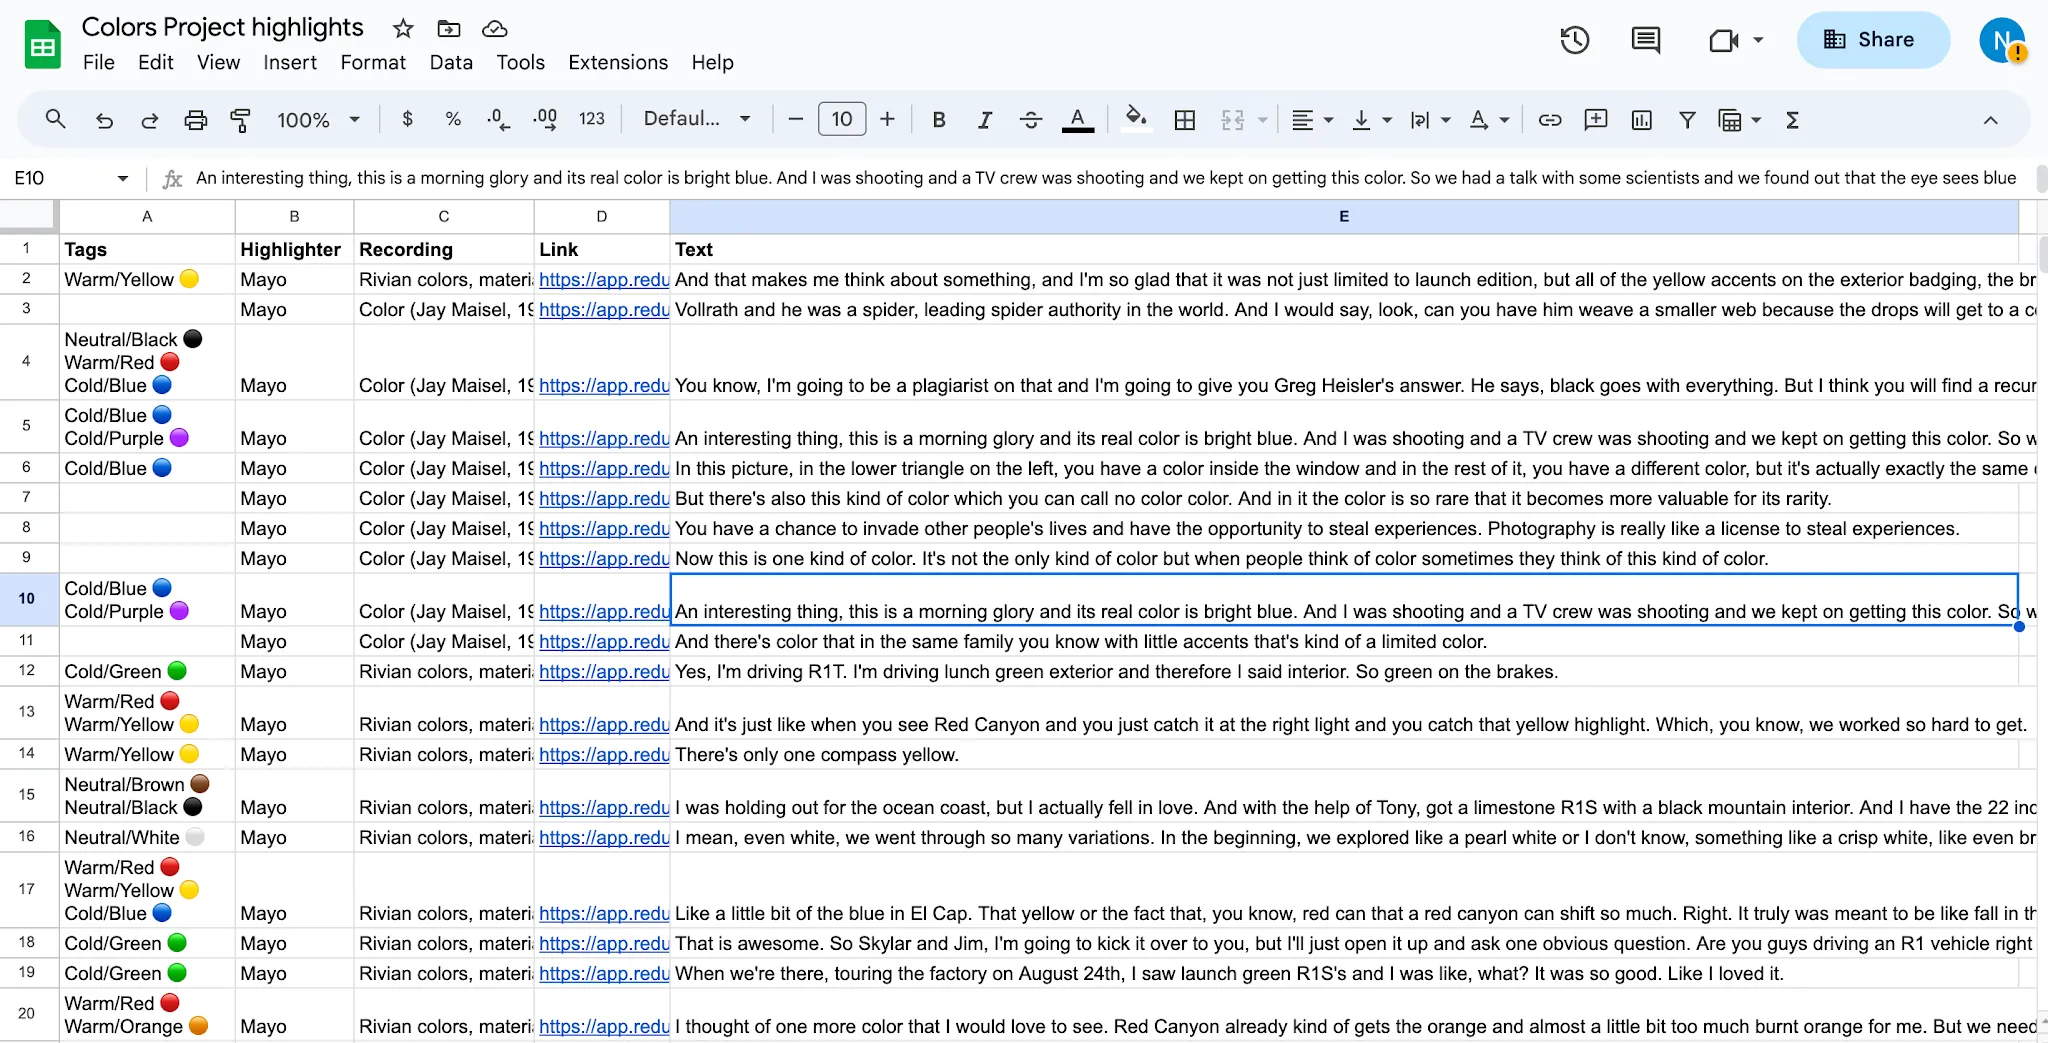Click the insert link chain icon
2048x1043 pixels.
1550,120
